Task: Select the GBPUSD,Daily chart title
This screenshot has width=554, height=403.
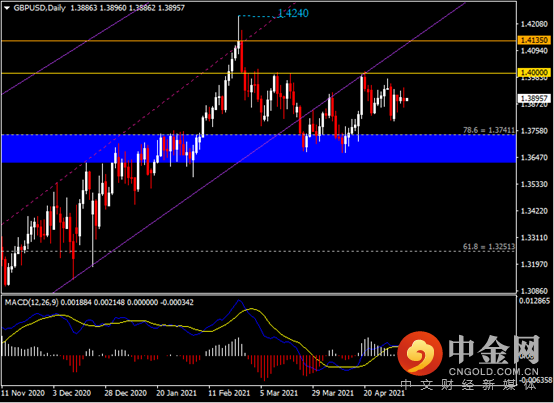Action: coord(40,8)
